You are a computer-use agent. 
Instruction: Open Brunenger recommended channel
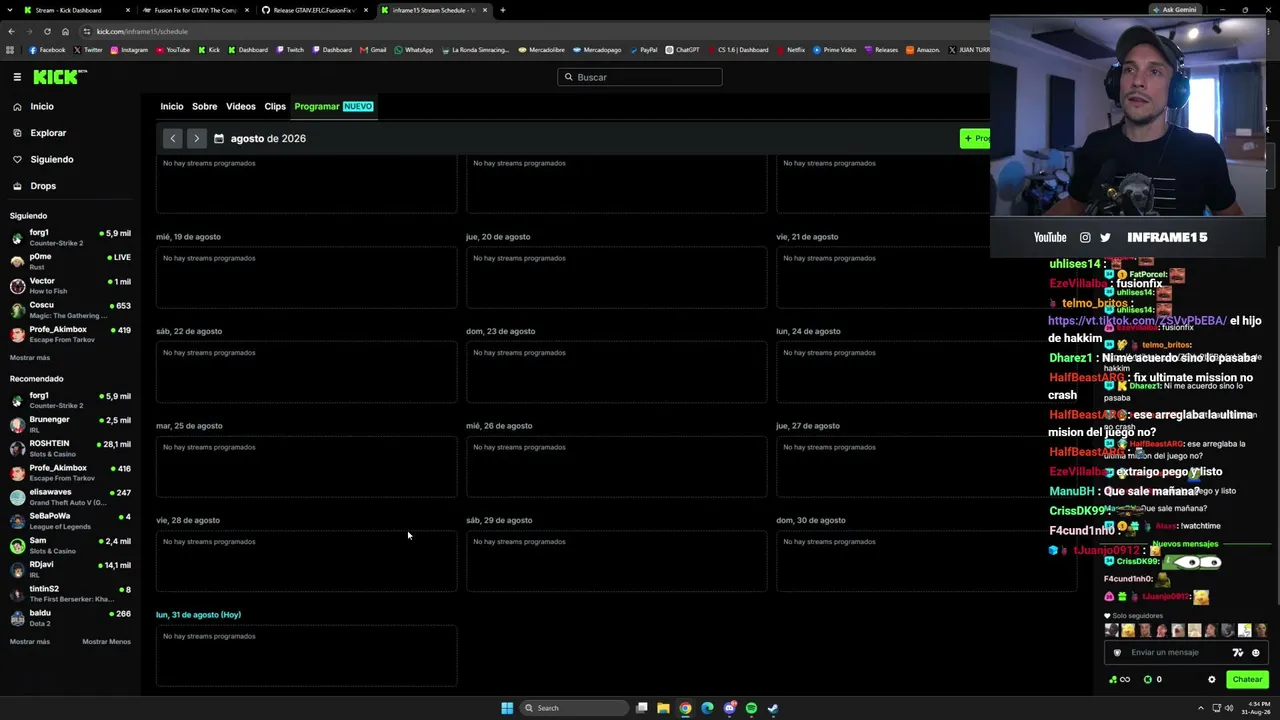(70, 424)
